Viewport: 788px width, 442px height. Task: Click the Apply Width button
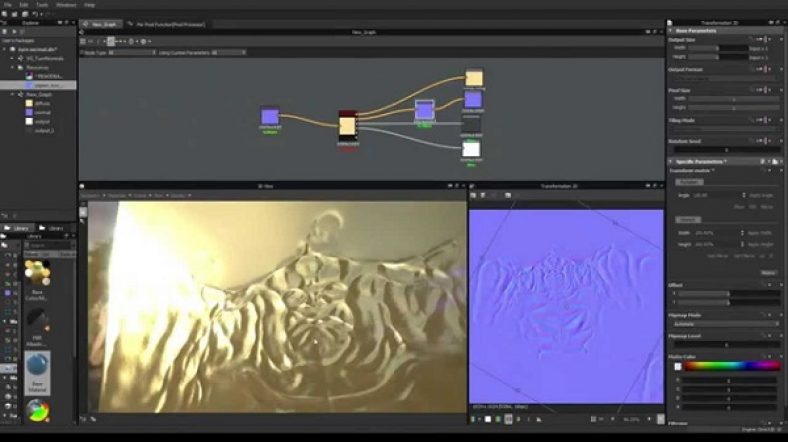tap(759, 233)
